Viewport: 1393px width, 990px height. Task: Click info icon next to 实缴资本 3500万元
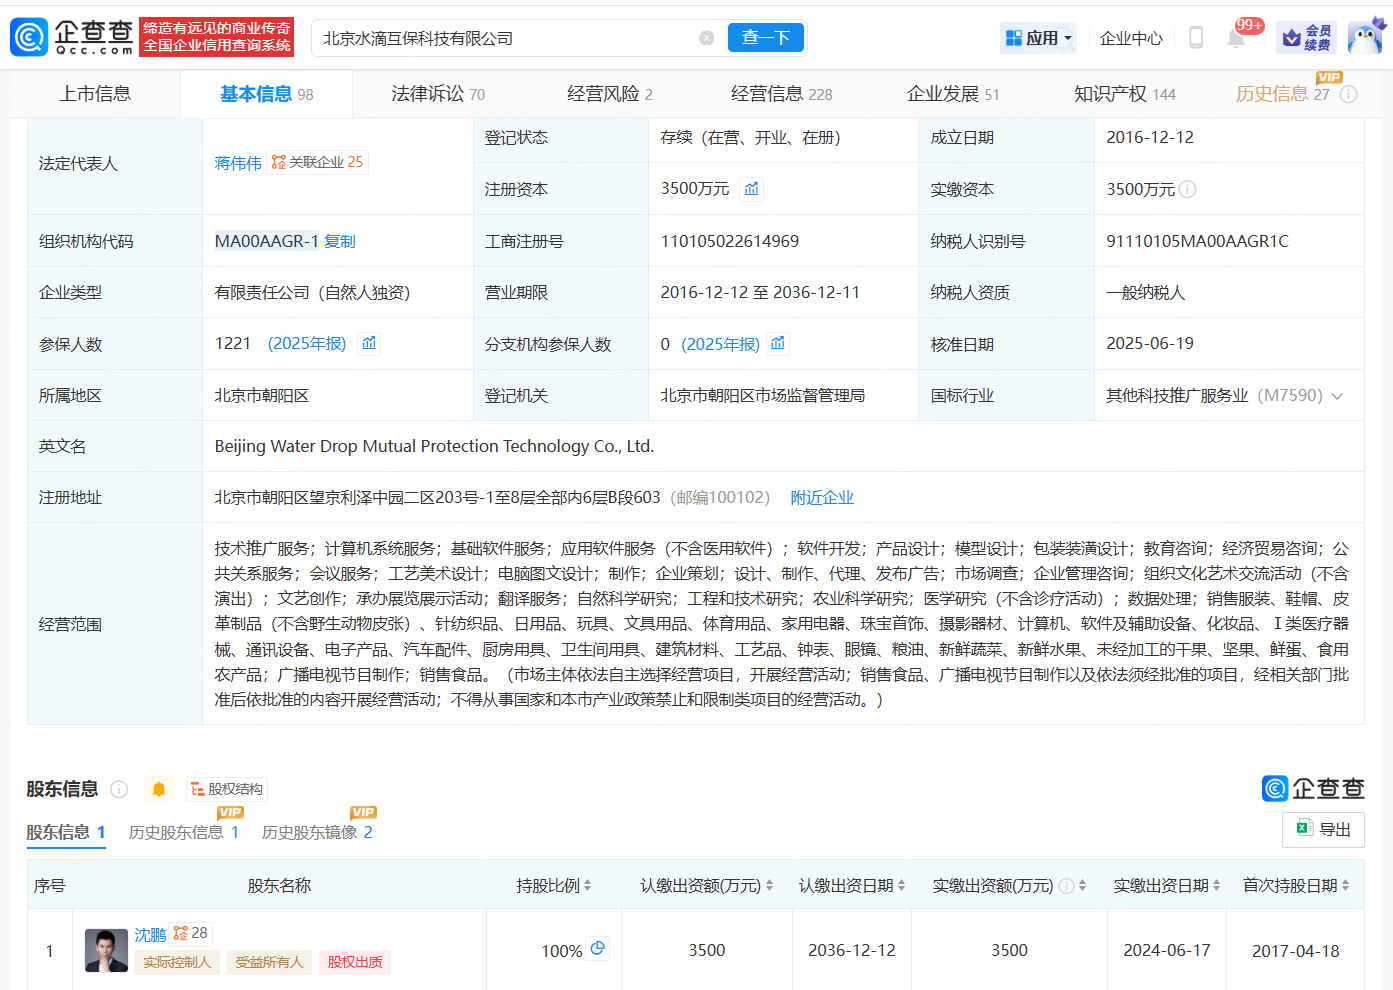[1188, 189]
